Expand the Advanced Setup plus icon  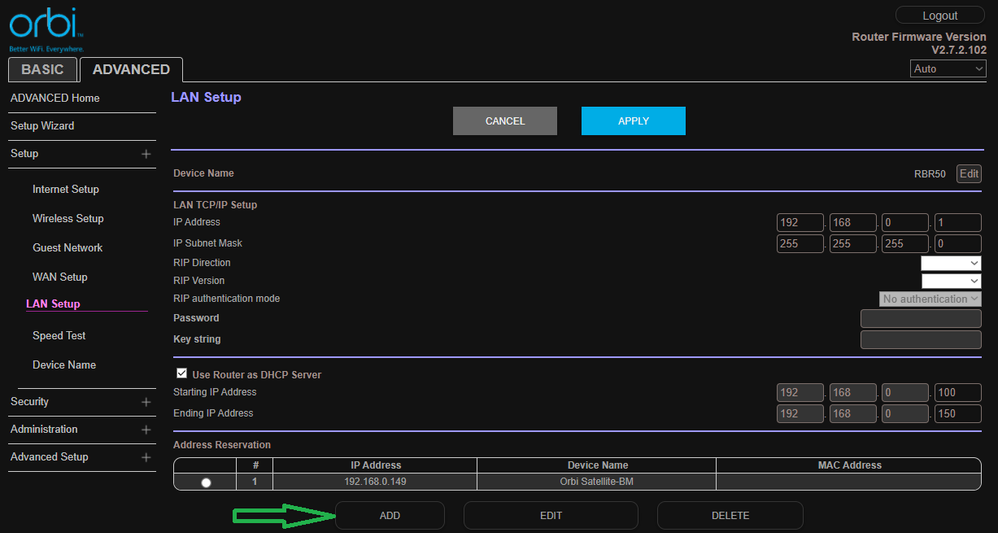point(146,457)
